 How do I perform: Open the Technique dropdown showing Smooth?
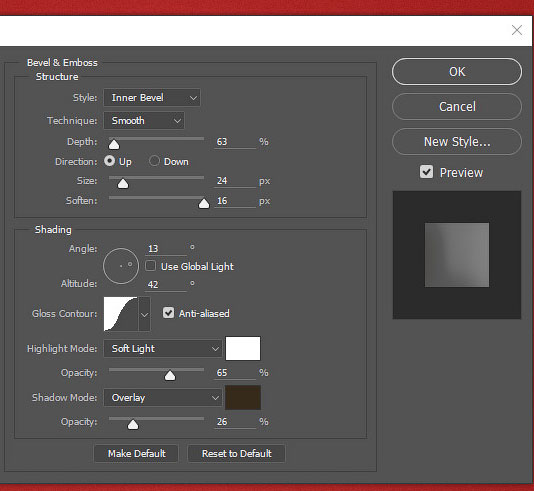pyautogui.click(x=144, y=121)
